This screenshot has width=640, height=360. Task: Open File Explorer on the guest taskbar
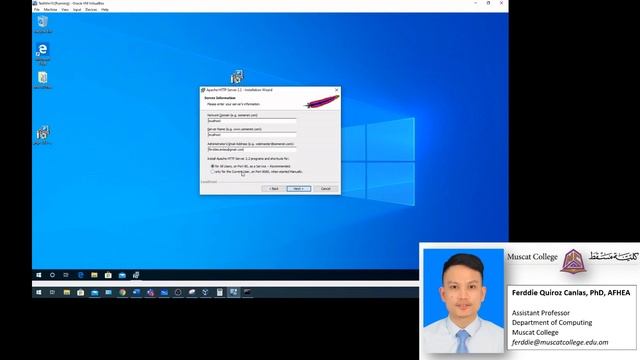click(94, 275)
